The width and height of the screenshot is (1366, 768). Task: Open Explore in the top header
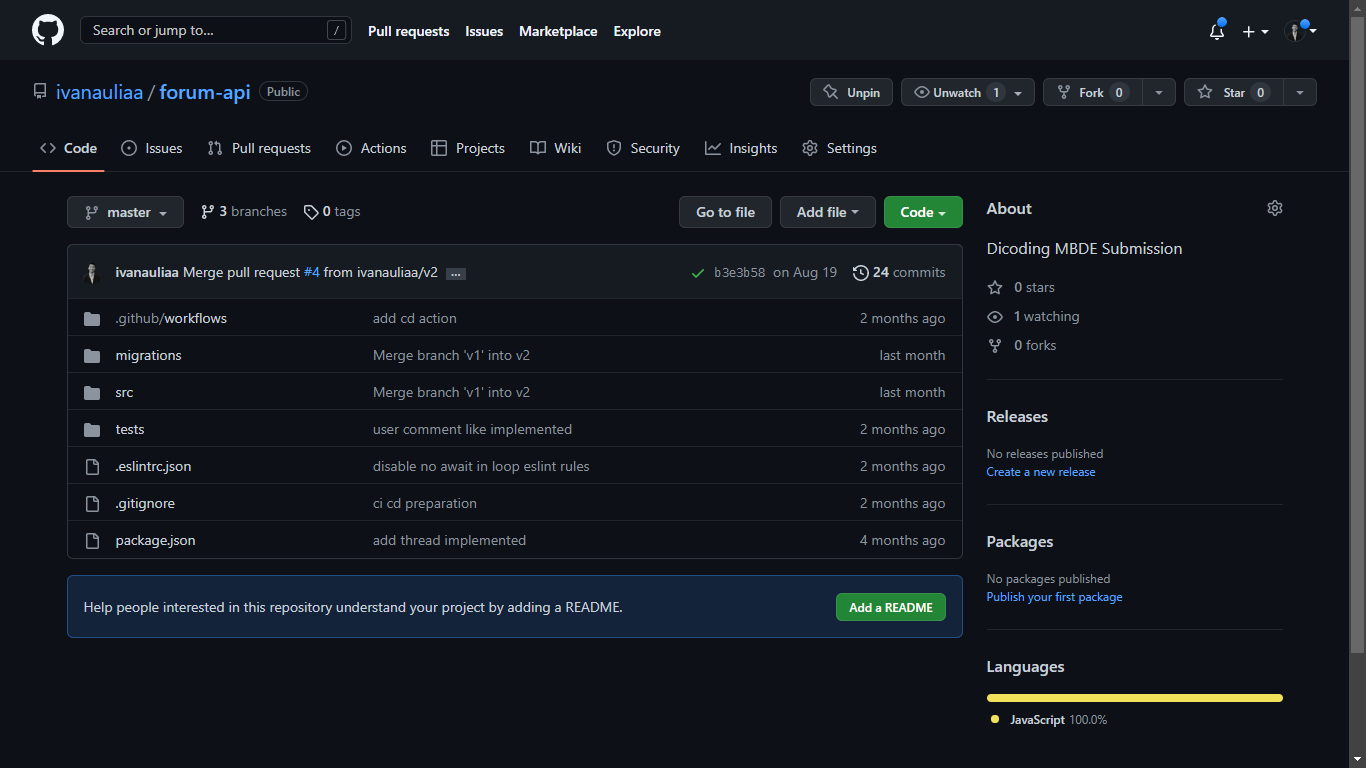[x=637, y=31]
